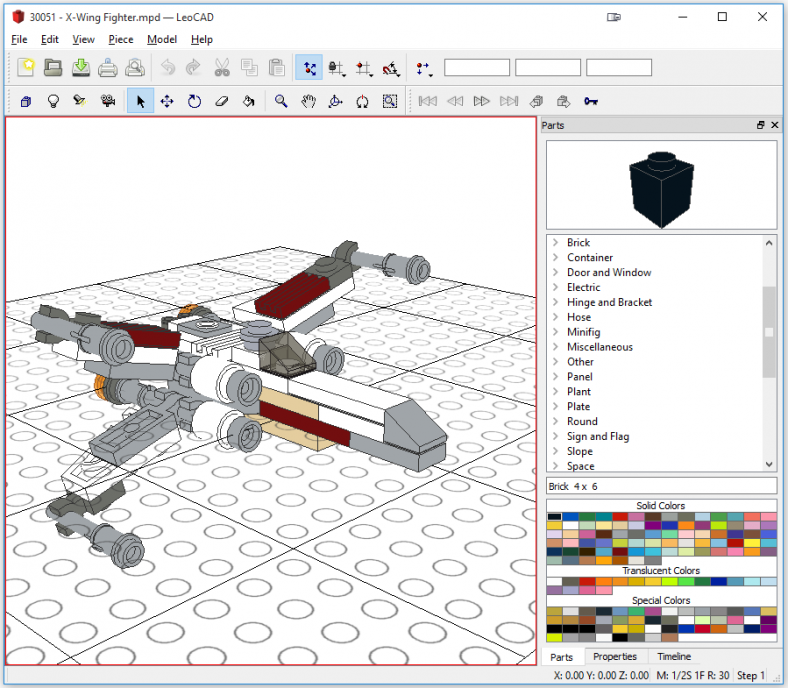Jump to the last step

click(x=509, y=102)
